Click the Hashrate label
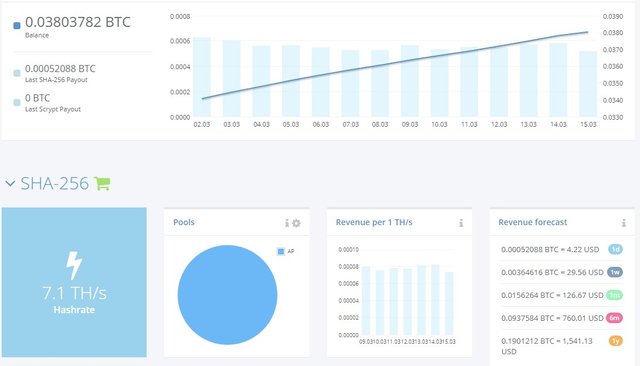This screenshot has width=640, height=366. [74, 310]
